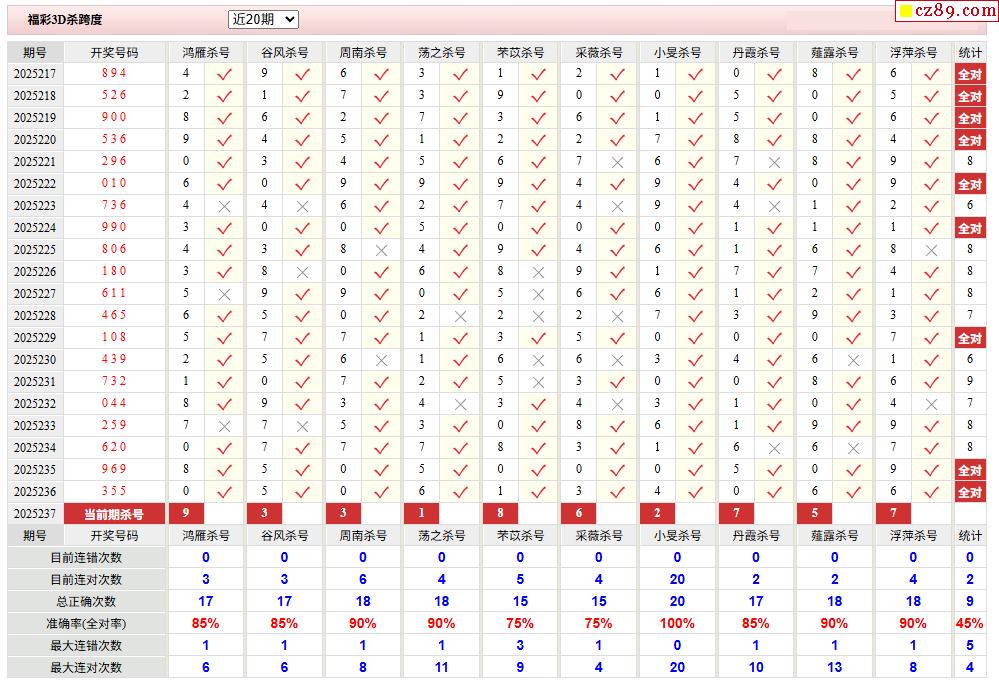Click the red 全对 badge in row 2025224

970,228
